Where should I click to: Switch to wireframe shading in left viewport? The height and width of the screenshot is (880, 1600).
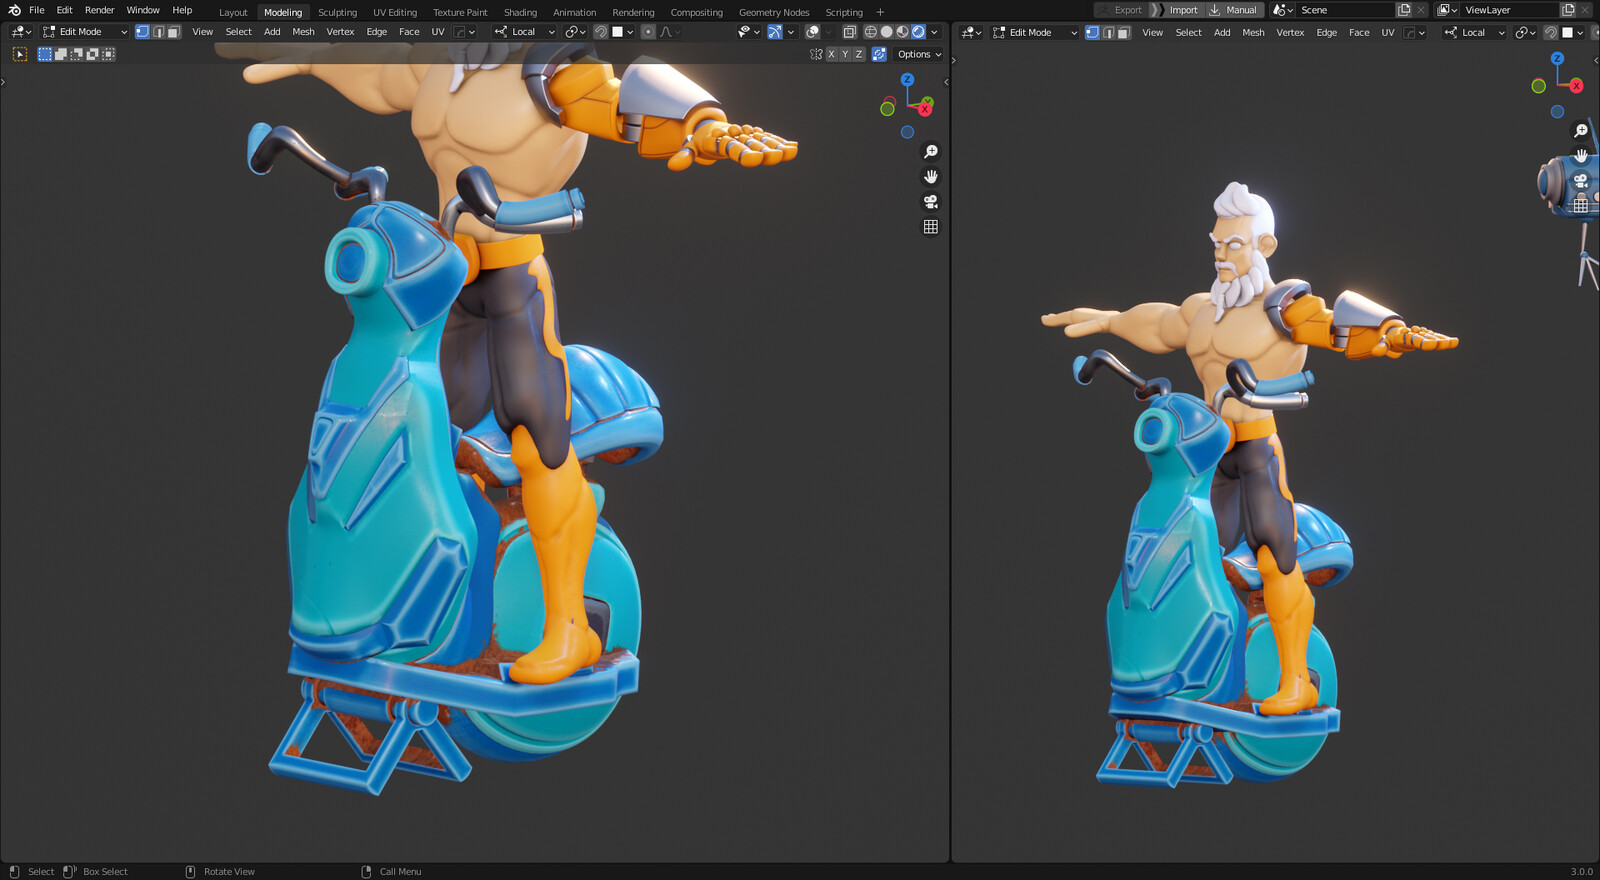click(x=870, y=32)
